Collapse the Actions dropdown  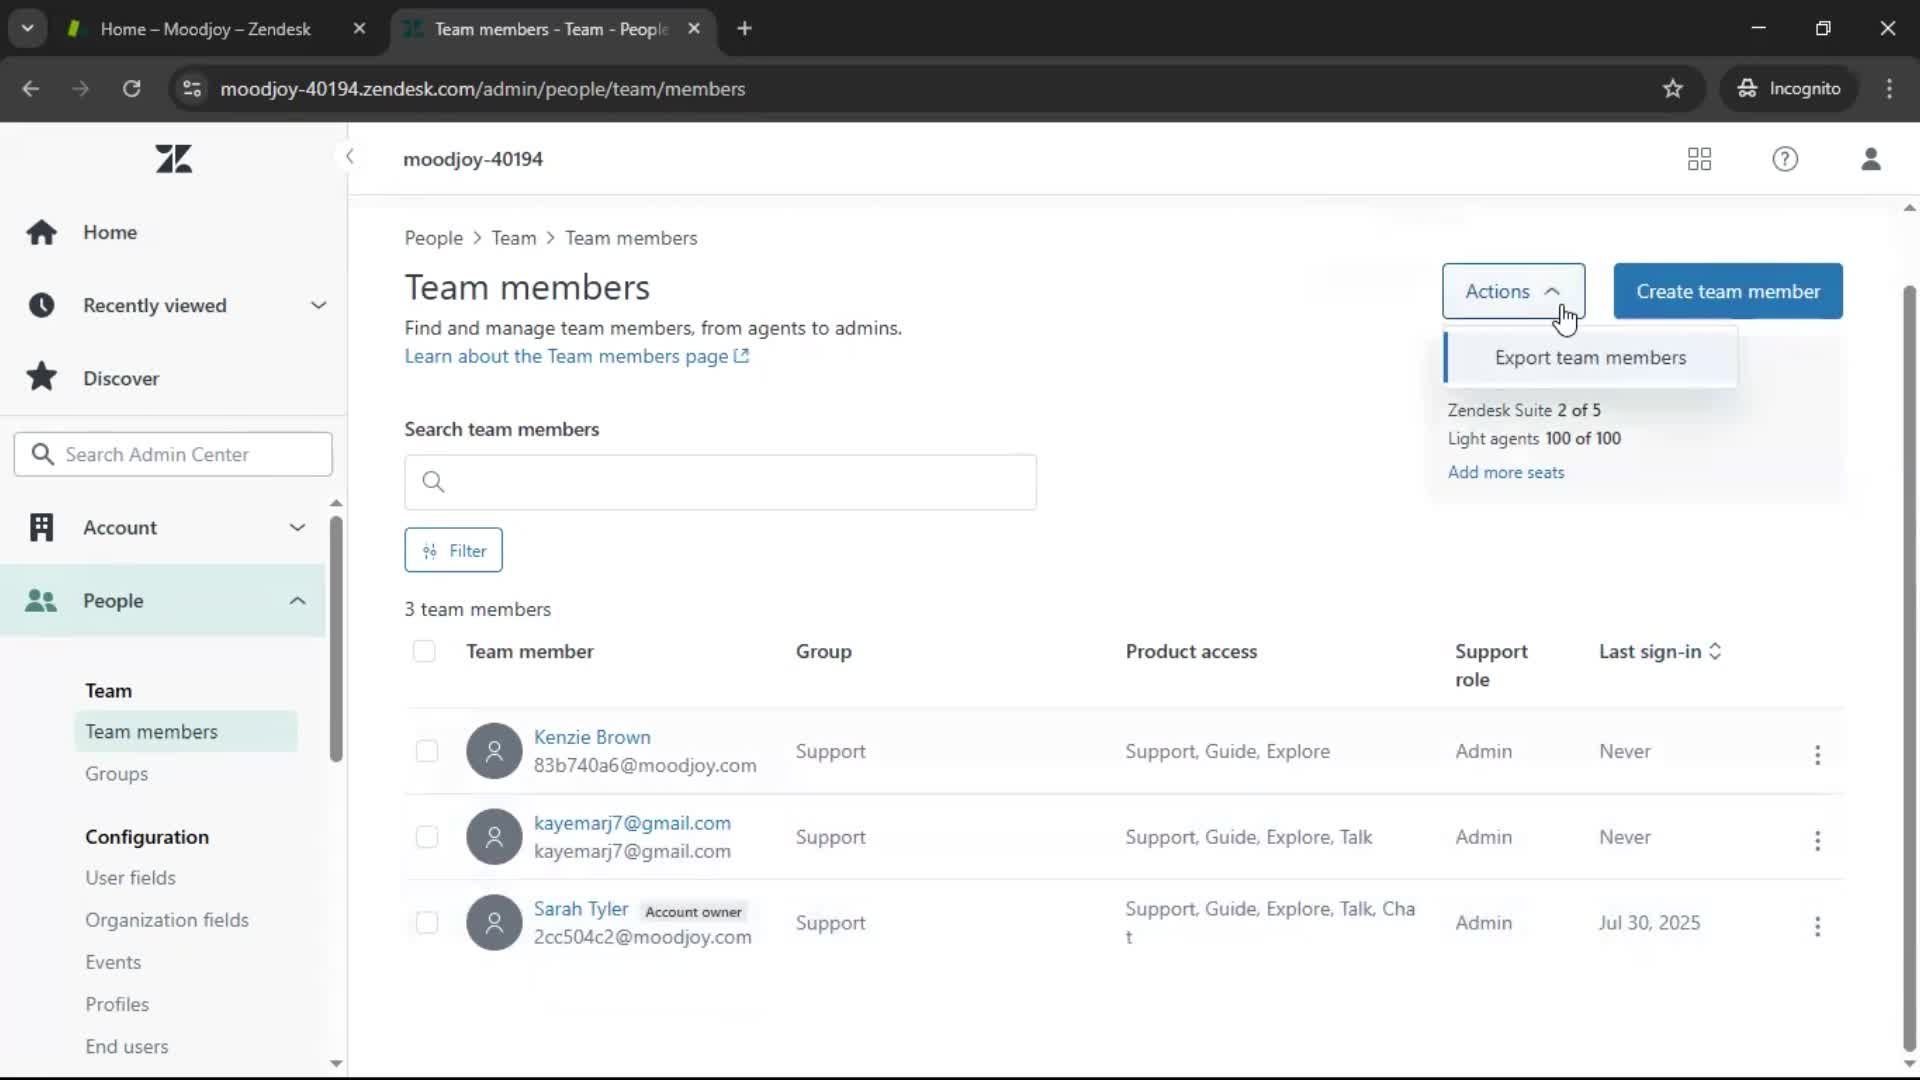pos(1513,291)
